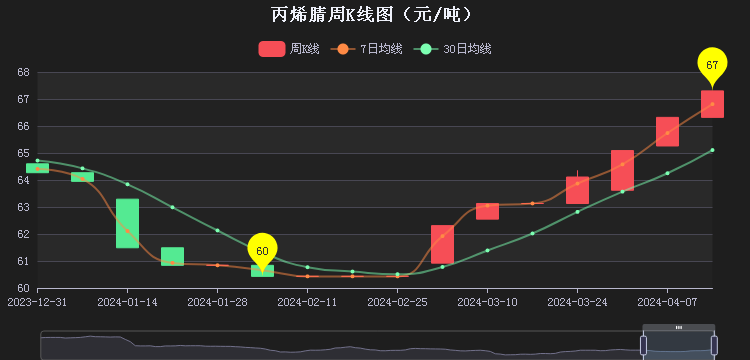Select the green 30日均线 legend dot
This screenshot has width=750, height=360.
point(426,49)
